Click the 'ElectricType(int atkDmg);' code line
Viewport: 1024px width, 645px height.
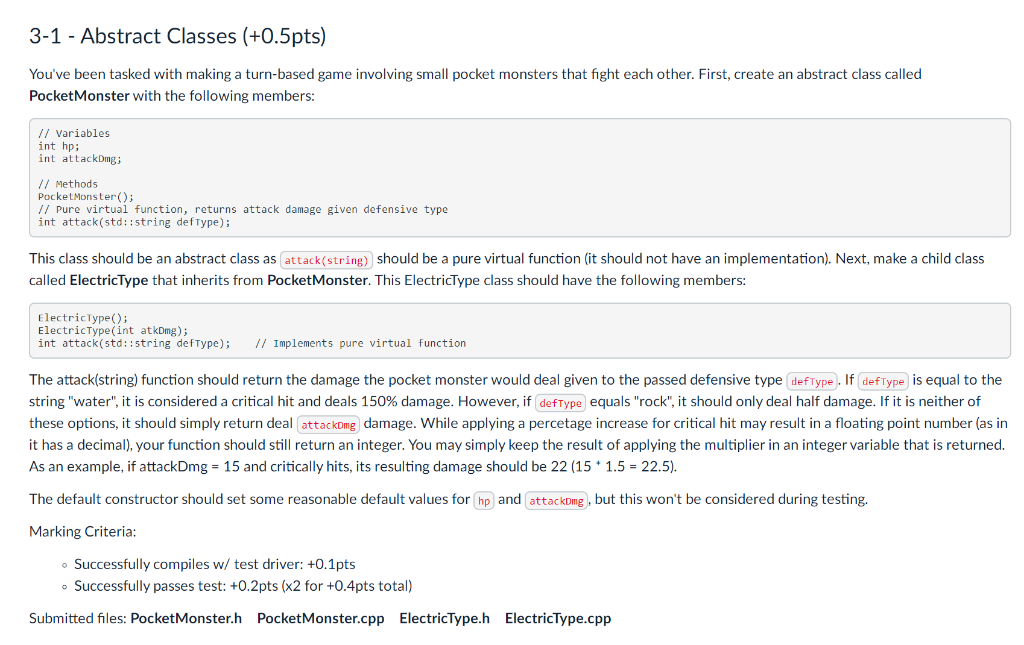pyautogui.click(x=113, y=330)
